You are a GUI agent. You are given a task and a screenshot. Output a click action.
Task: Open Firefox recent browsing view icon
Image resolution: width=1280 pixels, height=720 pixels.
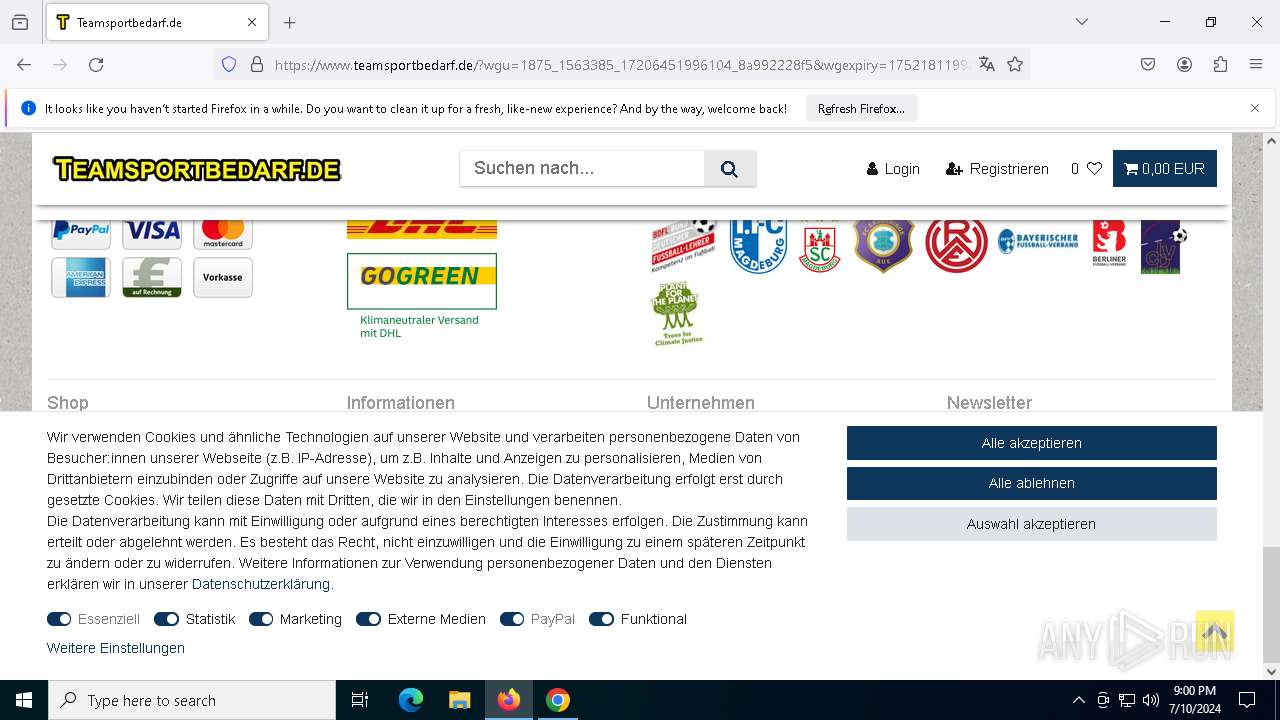coord(20,22)
